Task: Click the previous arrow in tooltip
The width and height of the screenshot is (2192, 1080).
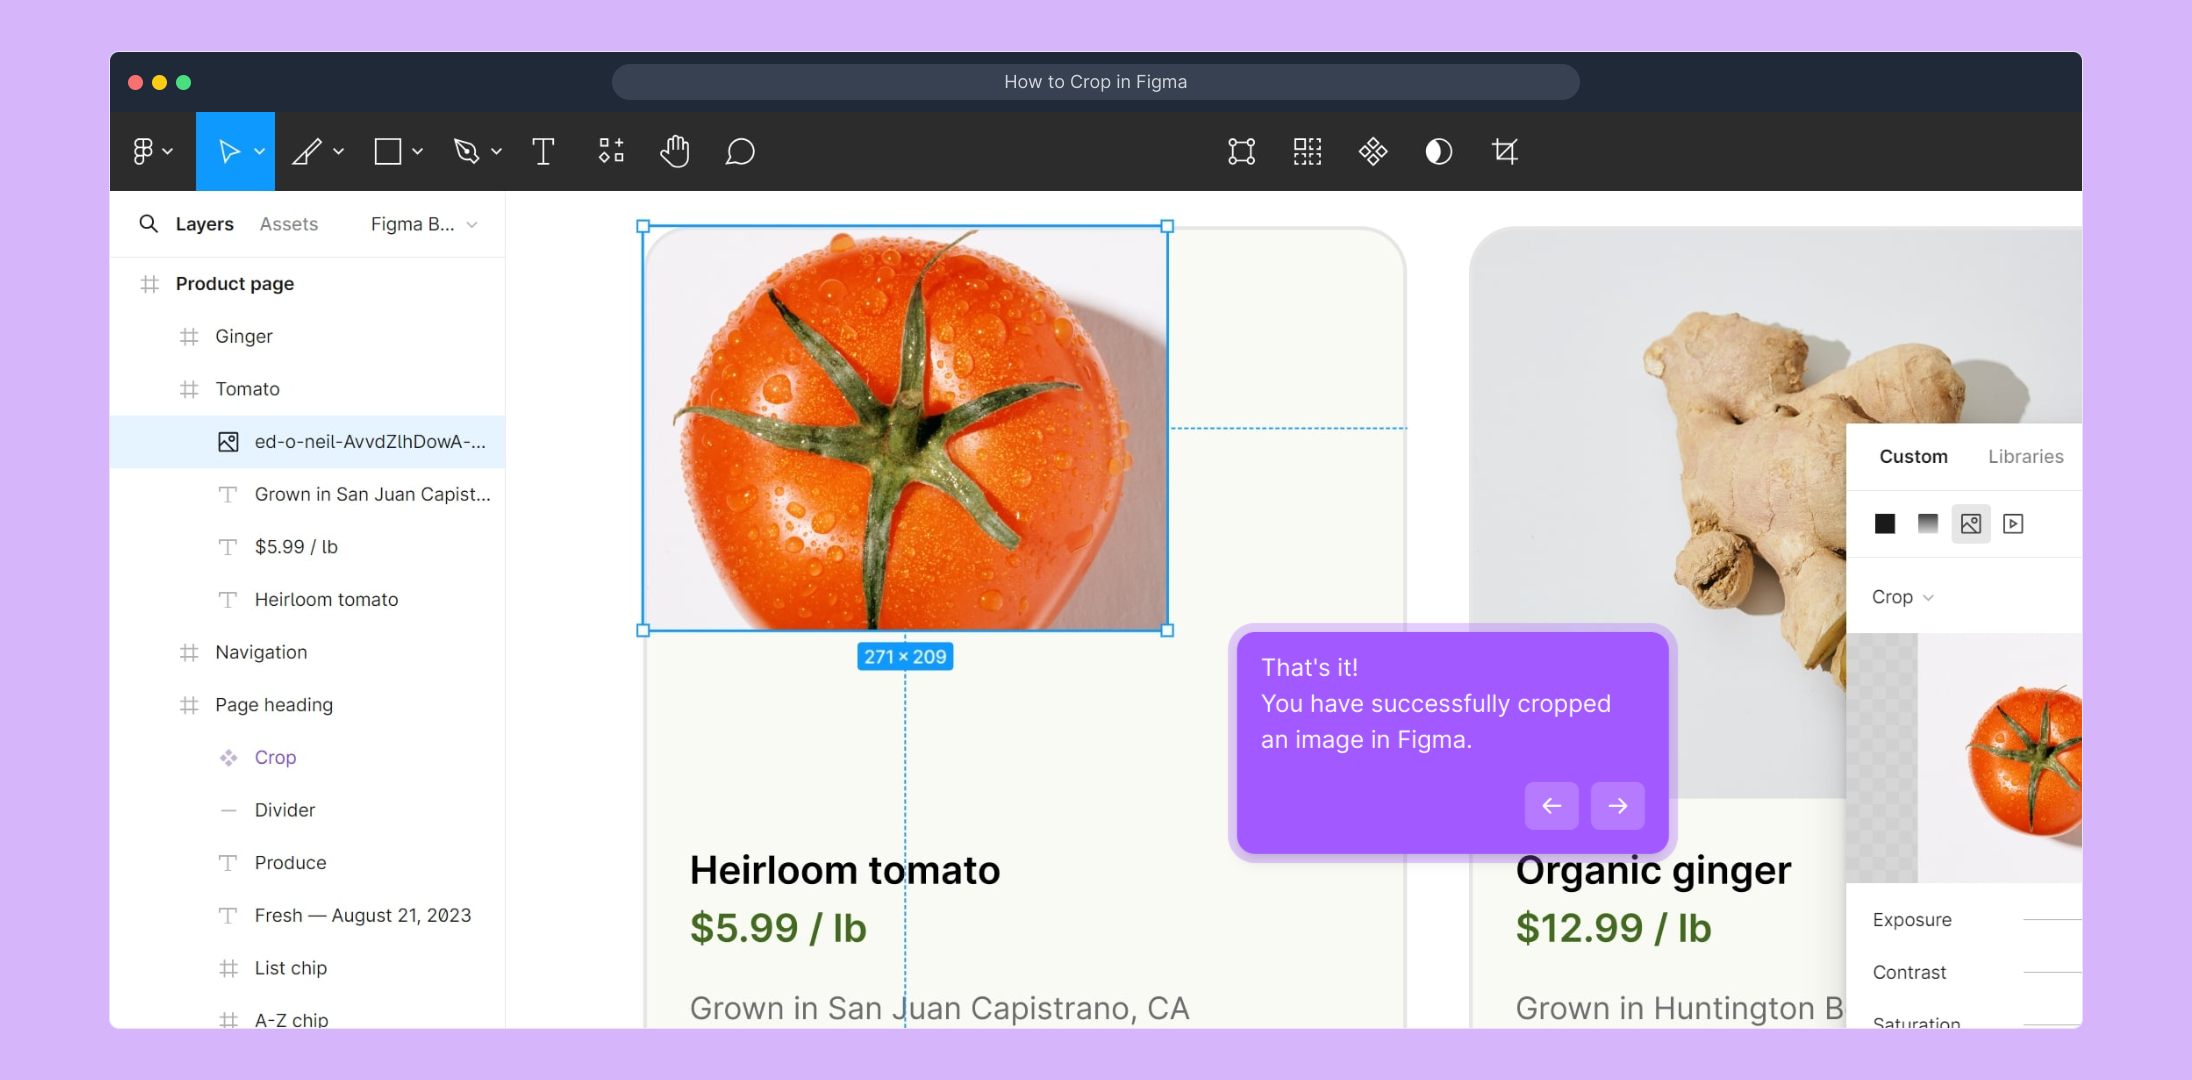Action: 1552,806
